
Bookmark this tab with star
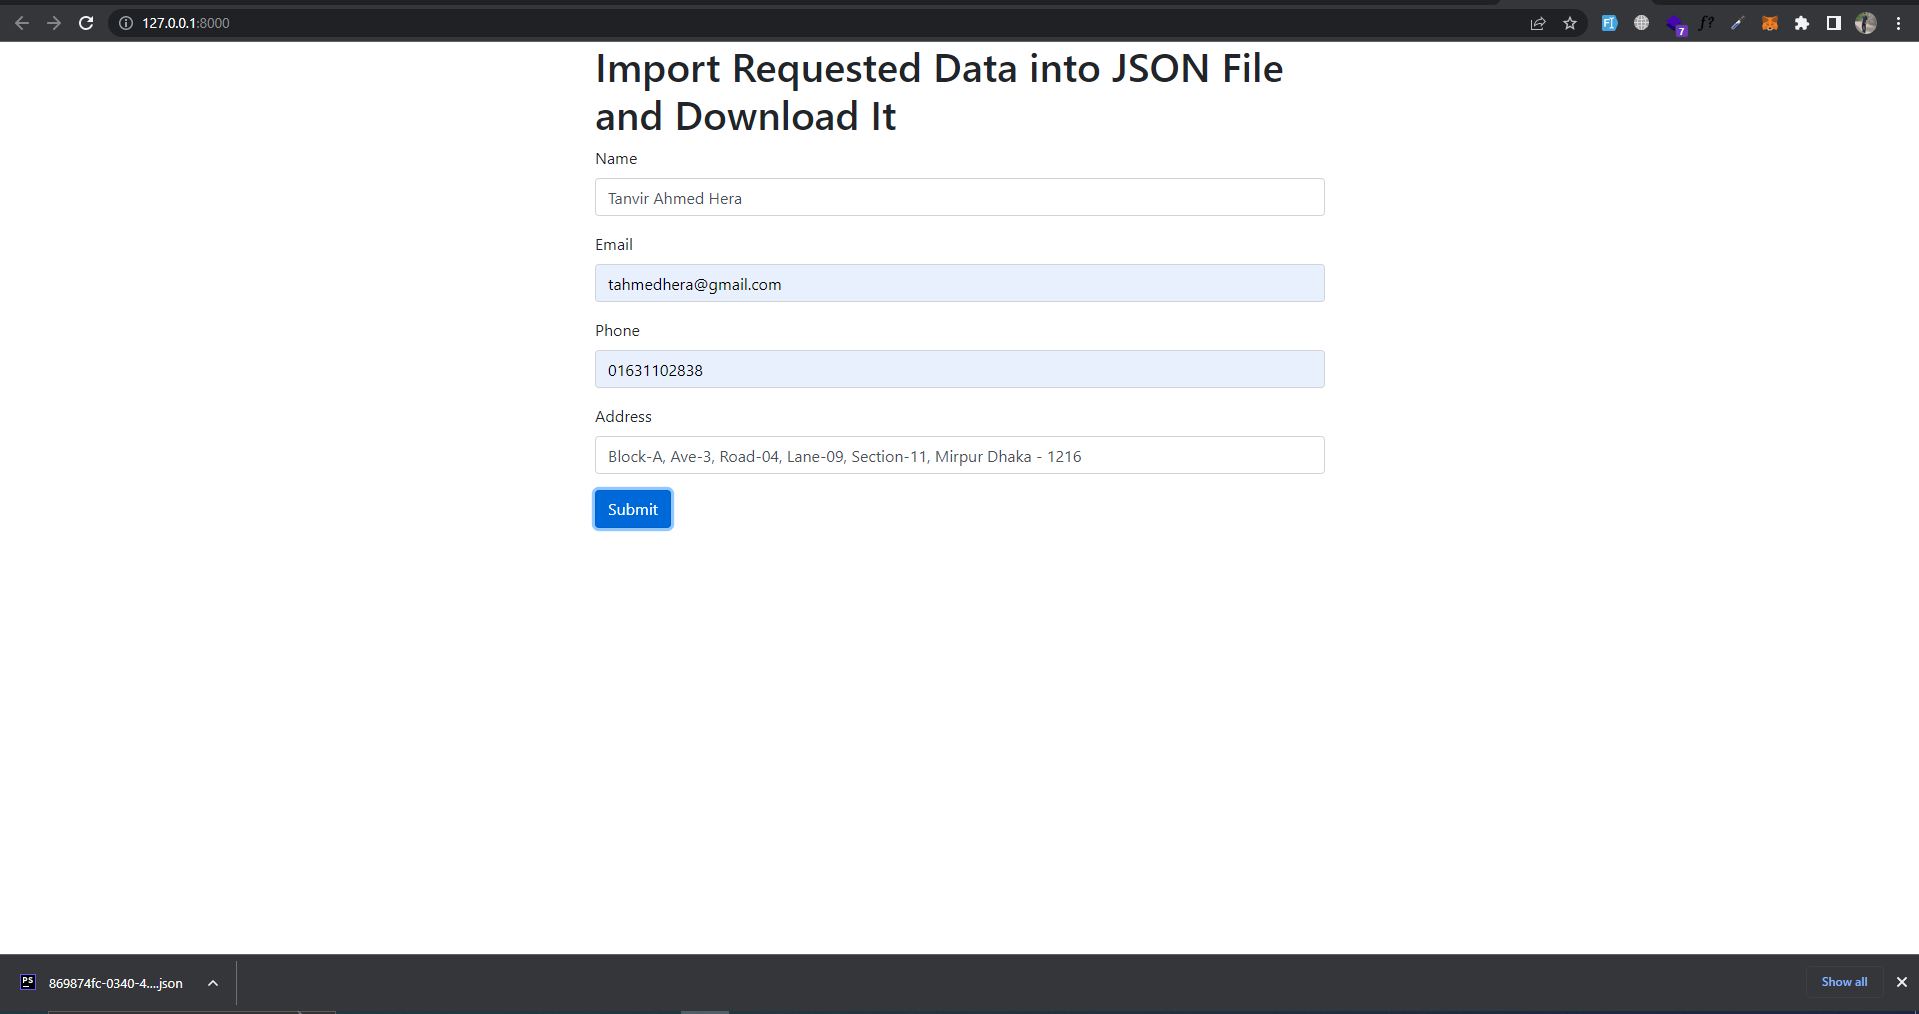(x=1570, y=23)
